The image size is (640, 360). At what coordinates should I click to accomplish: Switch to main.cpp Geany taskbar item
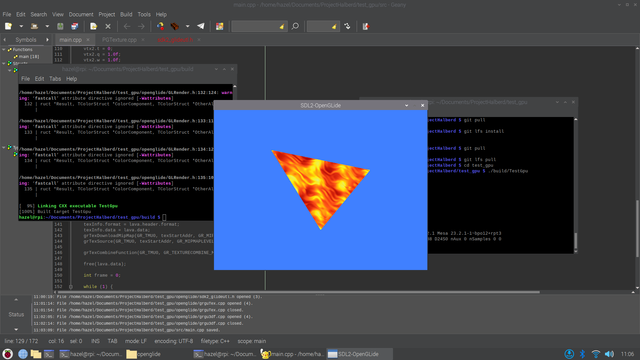coord(292,354)
